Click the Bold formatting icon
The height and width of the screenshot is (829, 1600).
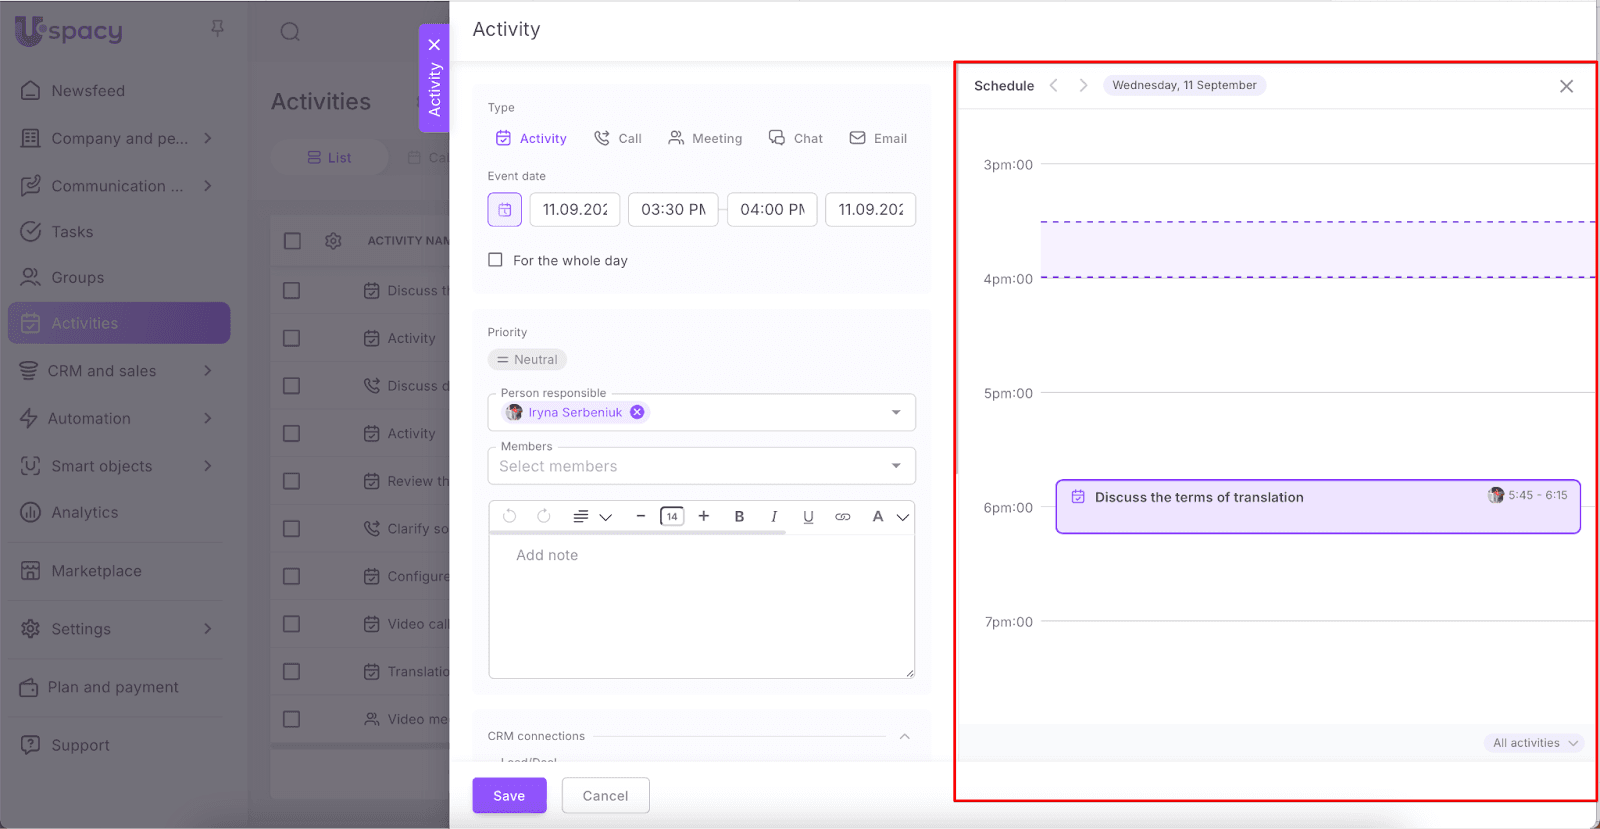tap(739, 517)
